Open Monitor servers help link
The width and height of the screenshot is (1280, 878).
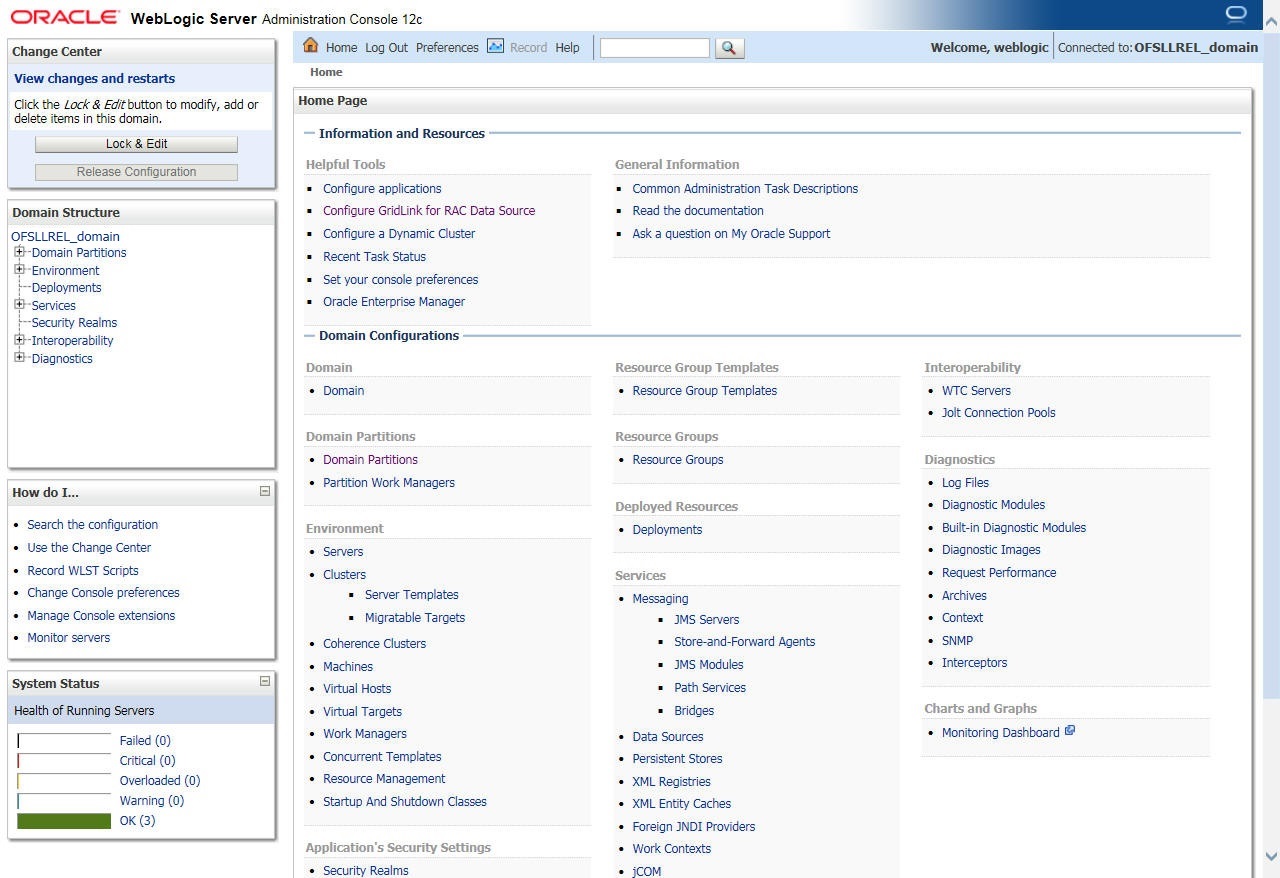[x=69, y=638]
